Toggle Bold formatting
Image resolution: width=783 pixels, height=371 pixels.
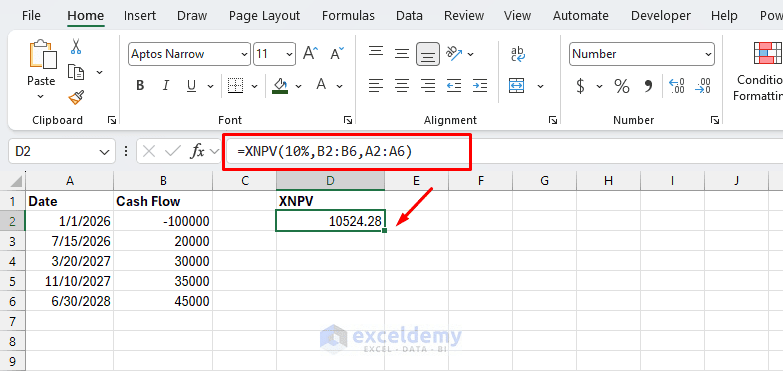coord(140,86)
